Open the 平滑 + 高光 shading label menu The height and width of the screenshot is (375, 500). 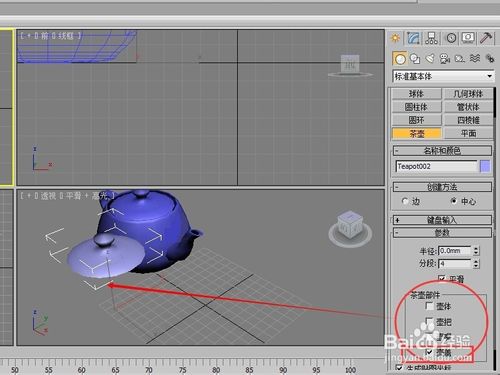86,196
